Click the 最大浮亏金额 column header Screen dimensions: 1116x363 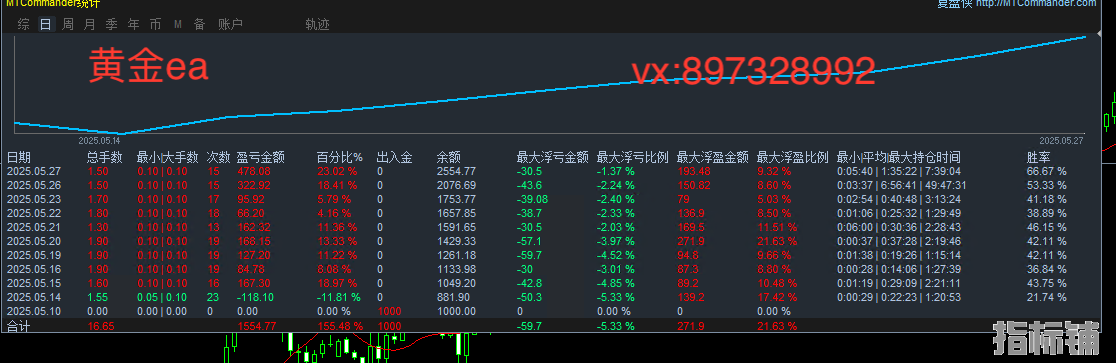(553, 157)
